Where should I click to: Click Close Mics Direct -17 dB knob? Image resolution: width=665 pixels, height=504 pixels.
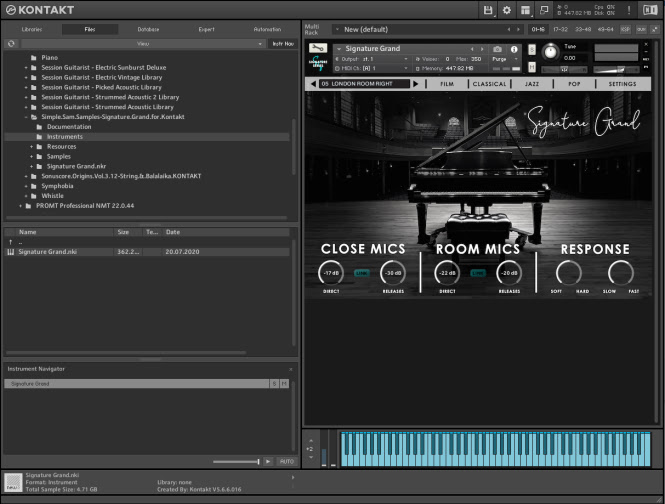pos(331,273)
